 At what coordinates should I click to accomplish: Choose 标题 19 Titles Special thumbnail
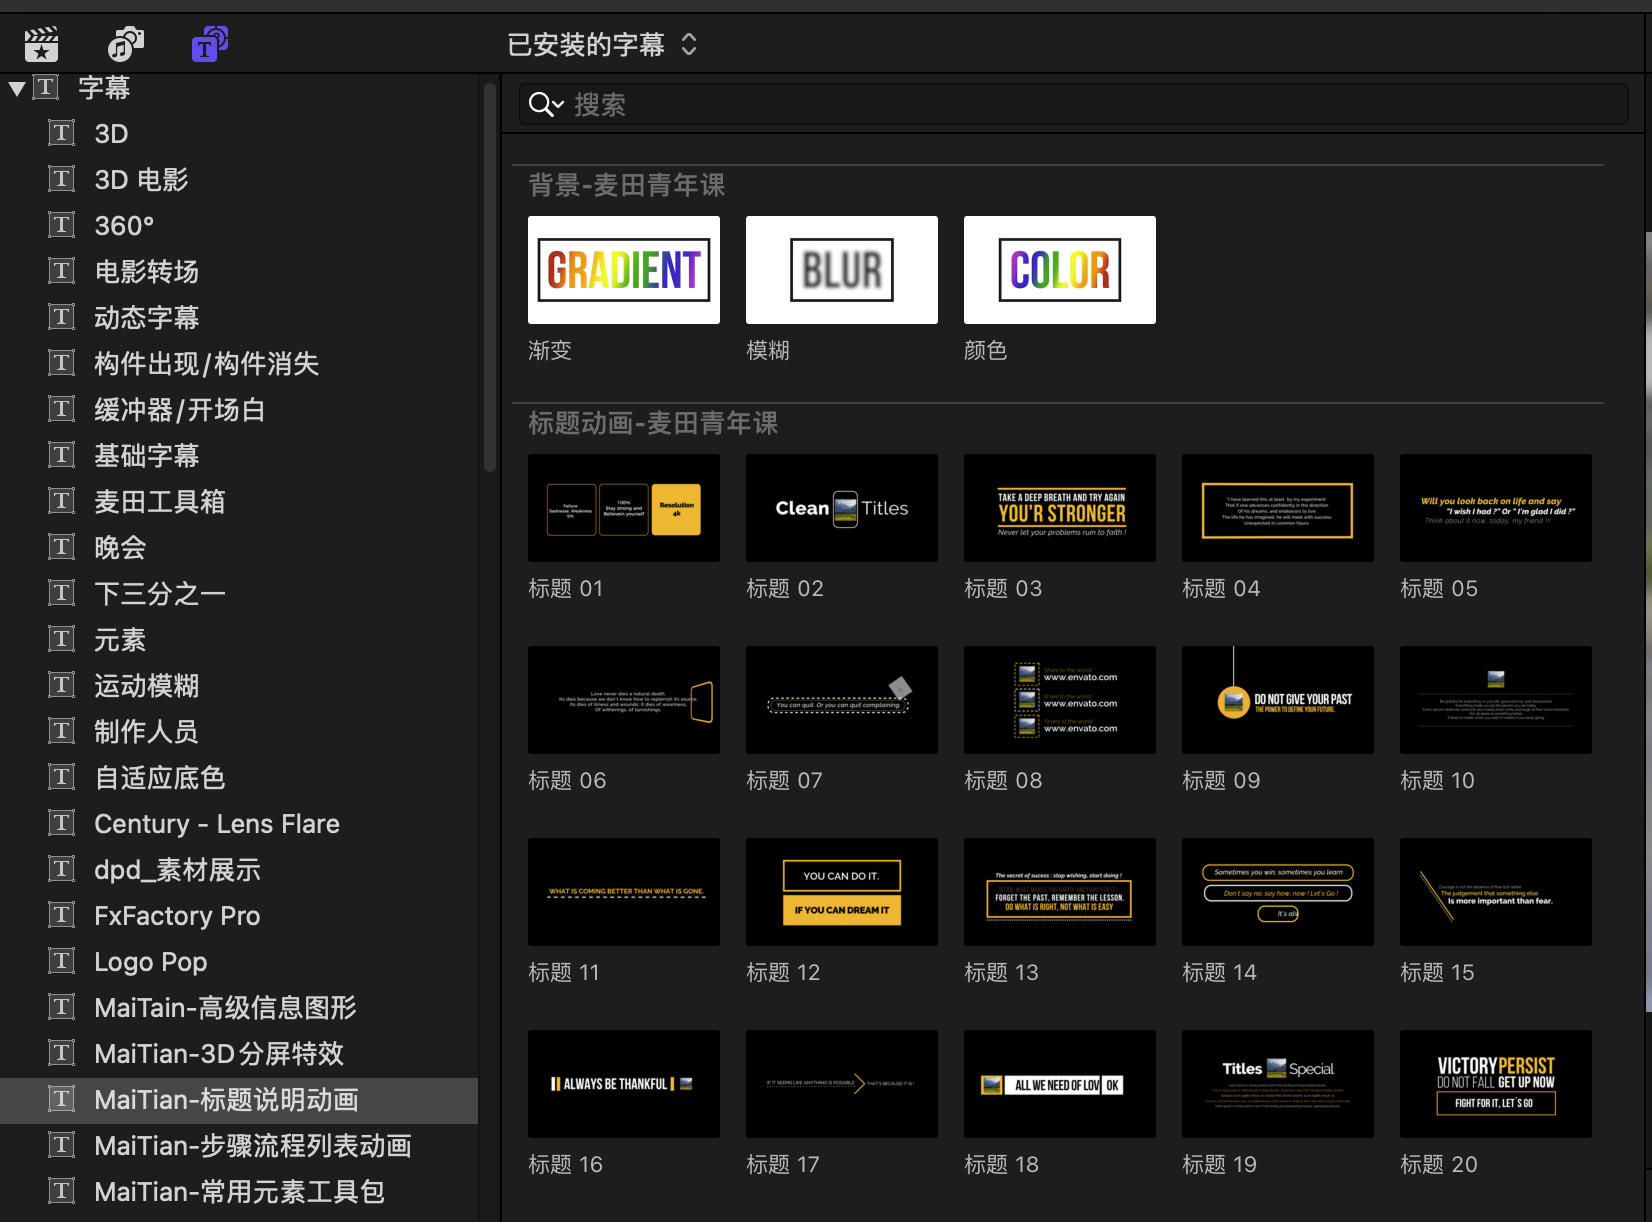pos(1278,1084)
